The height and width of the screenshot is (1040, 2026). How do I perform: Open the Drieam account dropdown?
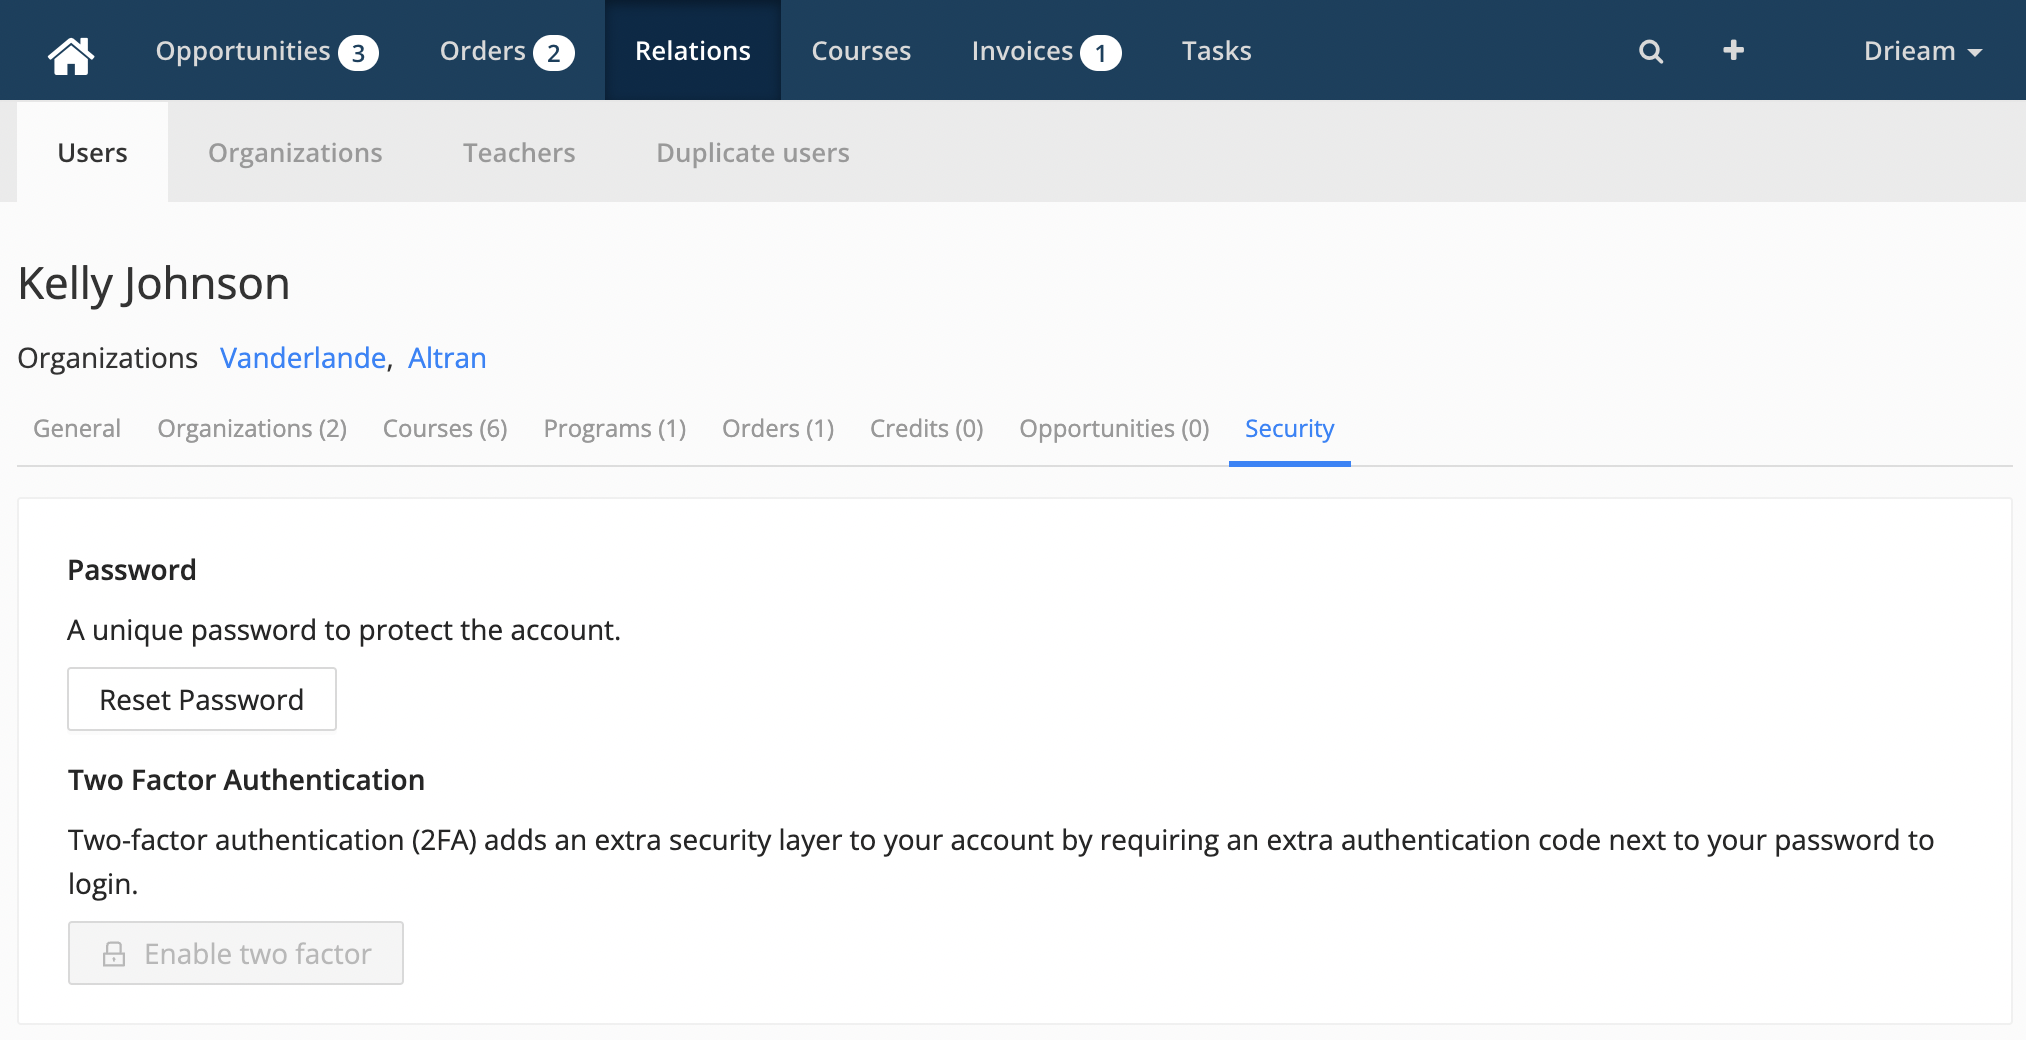[1922, 51]
